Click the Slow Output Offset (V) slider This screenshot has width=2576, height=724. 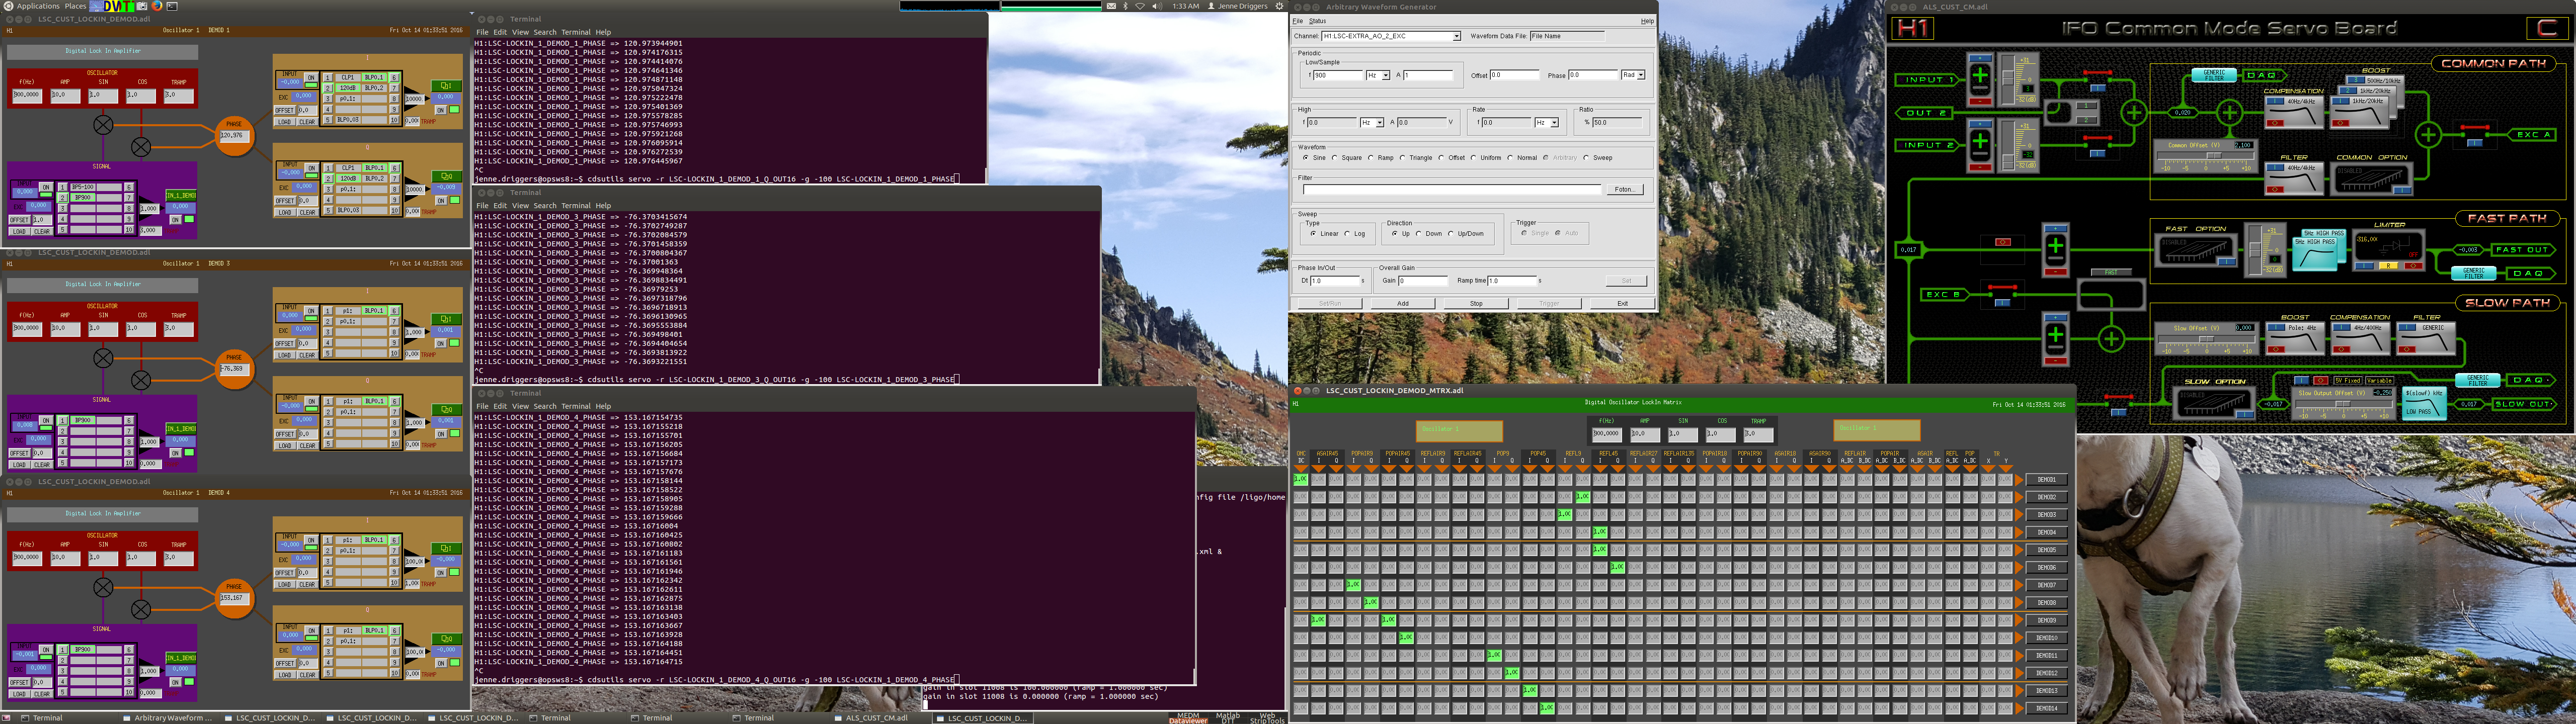2343,404
